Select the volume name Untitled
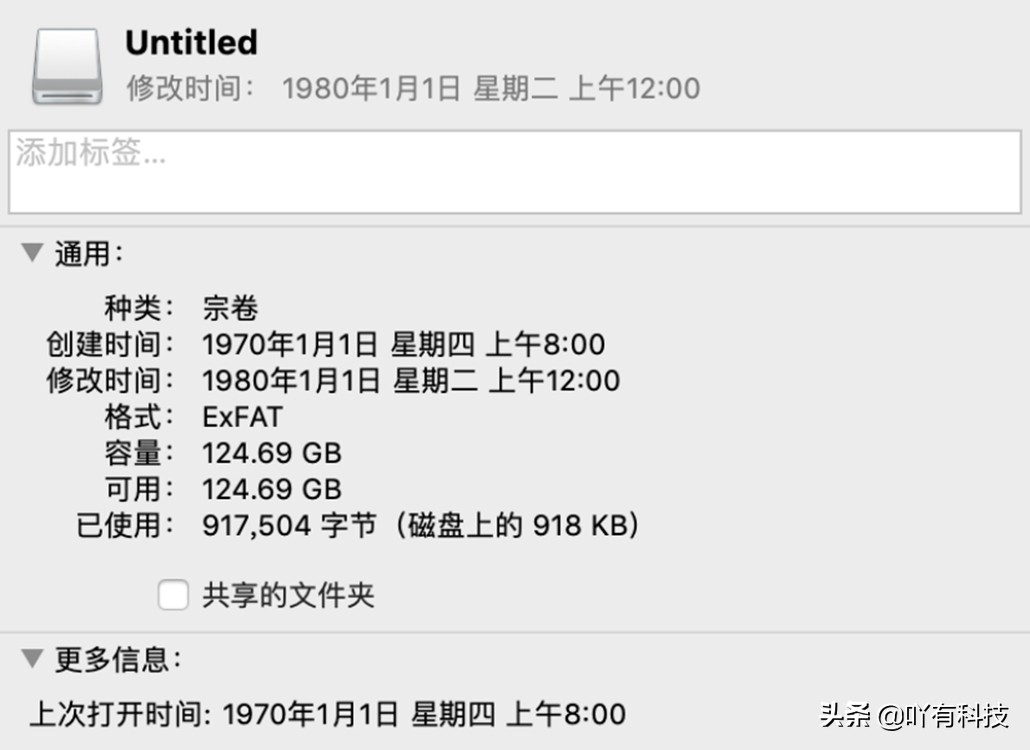Image resolution: width=1030 pixels, height=750 pixels. pos(191,42)
